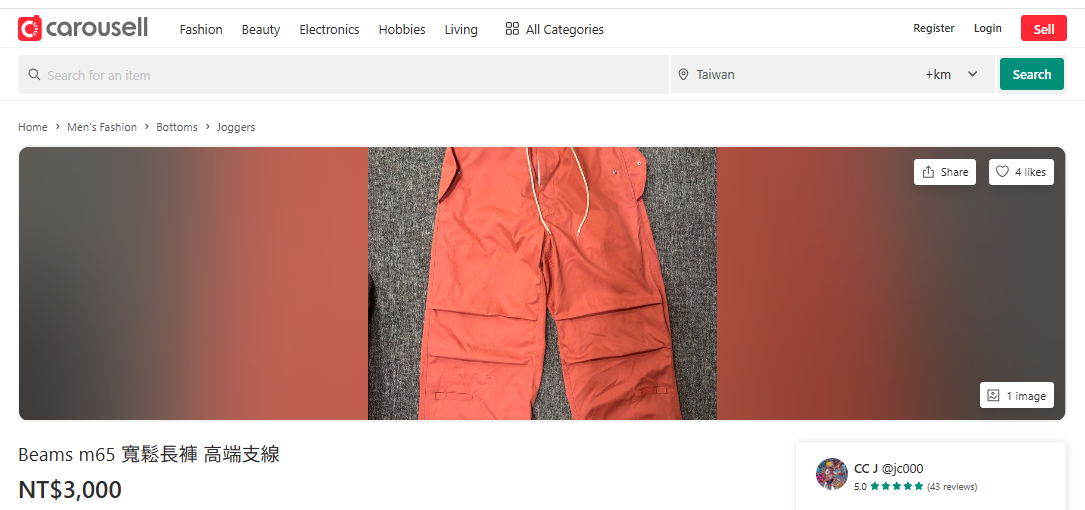Image resolution: width=1085 pixels, height=510 pixels.
Task: Expand the distance km dropdown
Action: click(x=972, y=74)
